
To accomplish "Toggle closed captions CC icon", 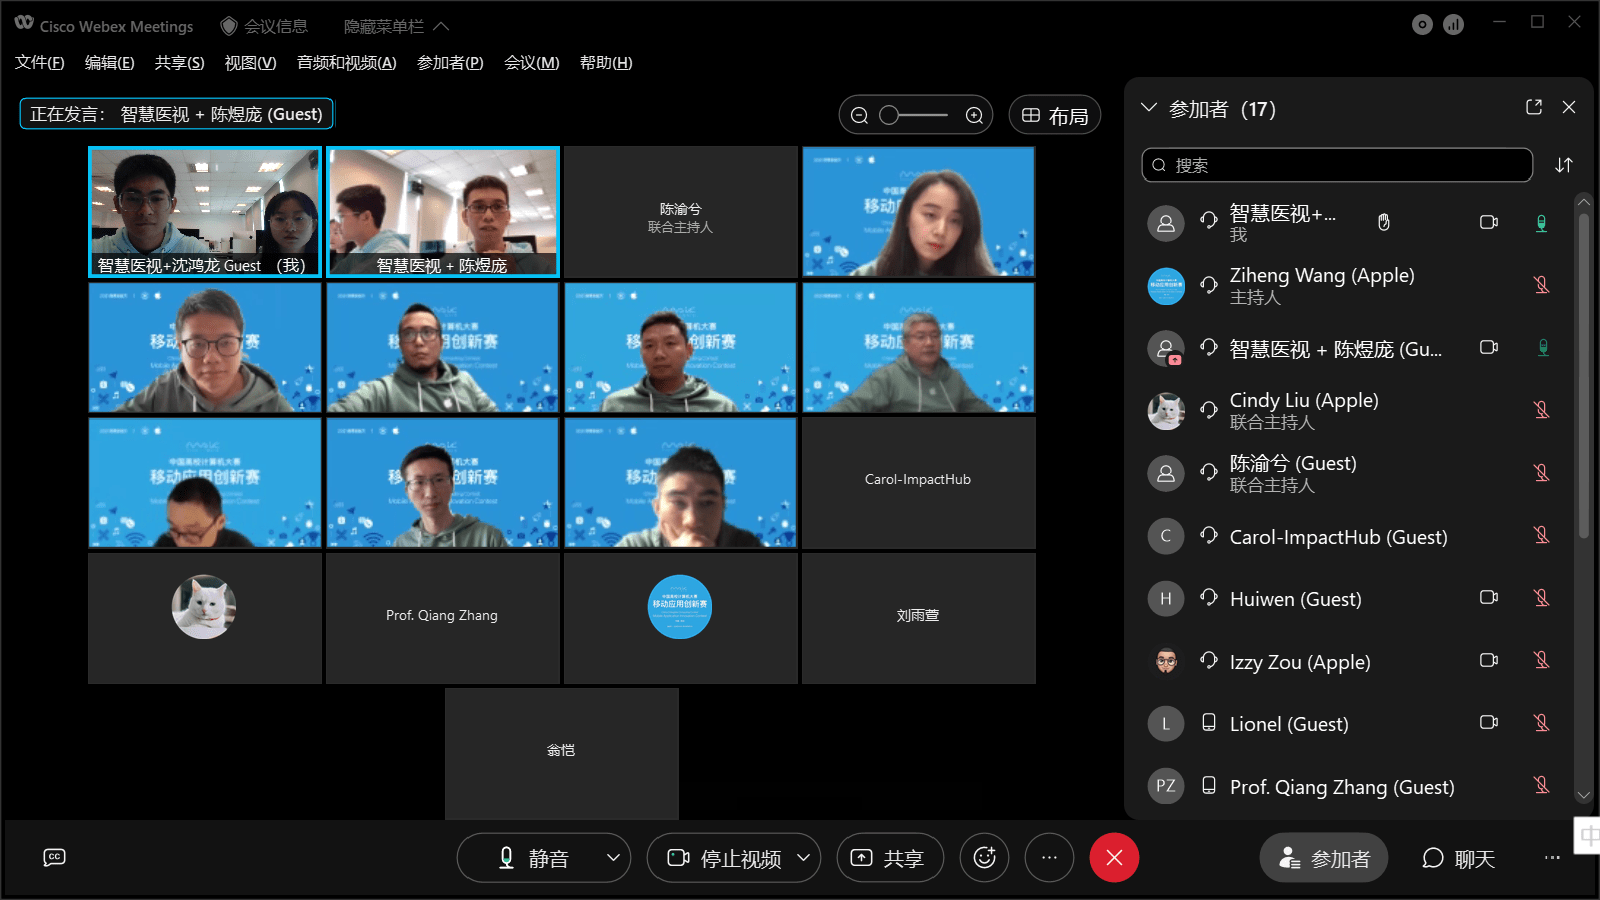I will tap(55, 857).
